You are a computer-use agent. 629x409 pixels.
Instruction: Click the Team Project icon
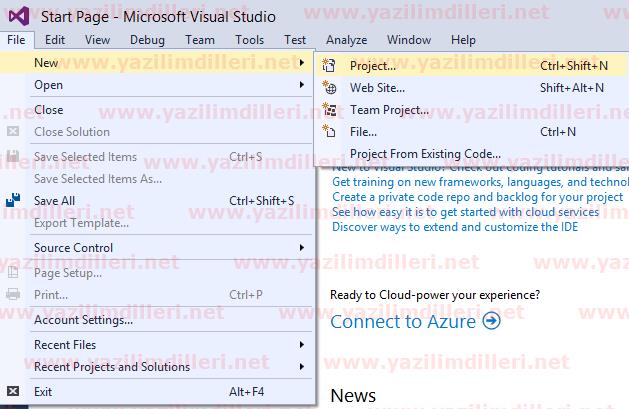(x=329, y=110)
